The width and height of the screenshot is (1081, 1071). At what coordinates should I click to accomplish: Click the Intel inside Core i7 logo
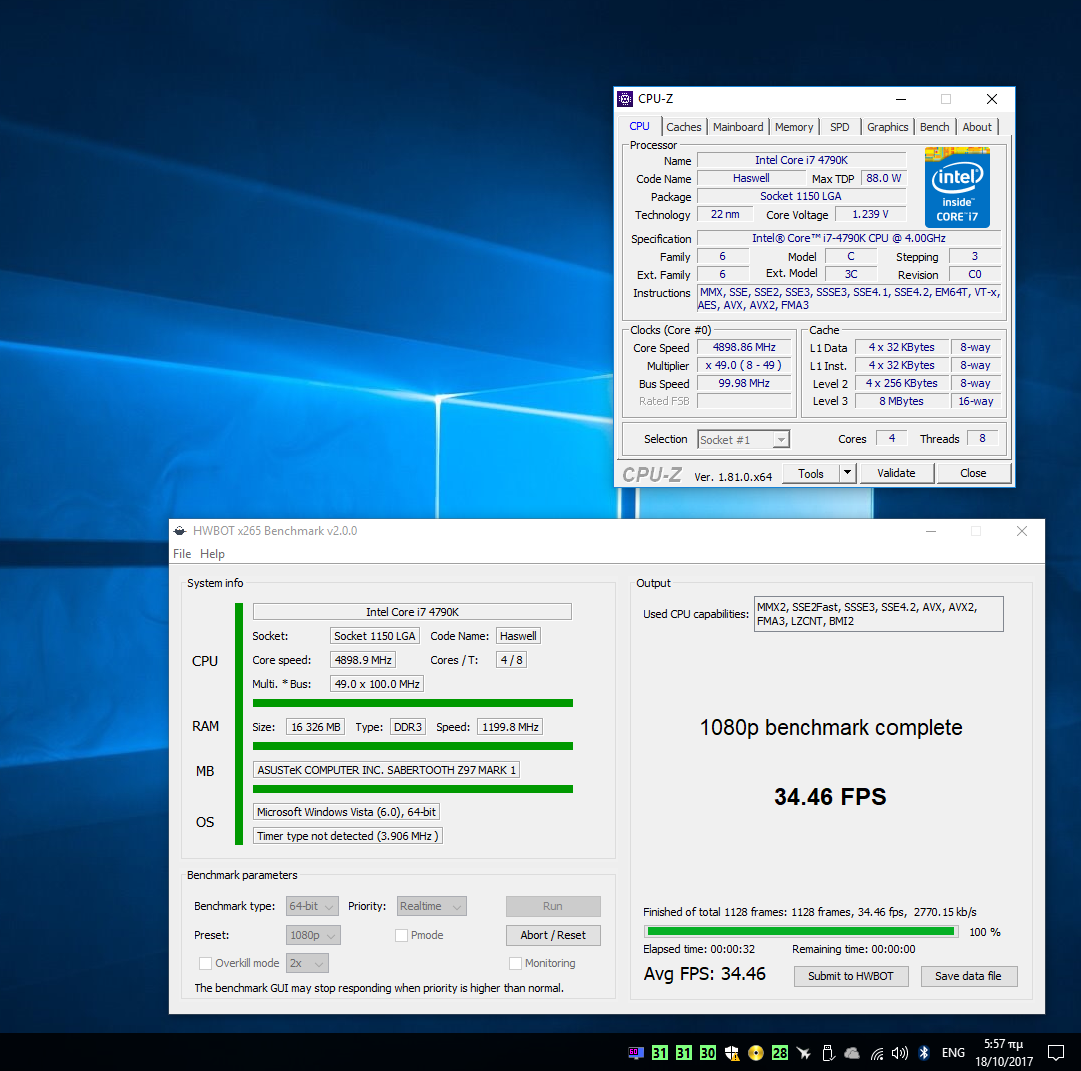point(957,187)
